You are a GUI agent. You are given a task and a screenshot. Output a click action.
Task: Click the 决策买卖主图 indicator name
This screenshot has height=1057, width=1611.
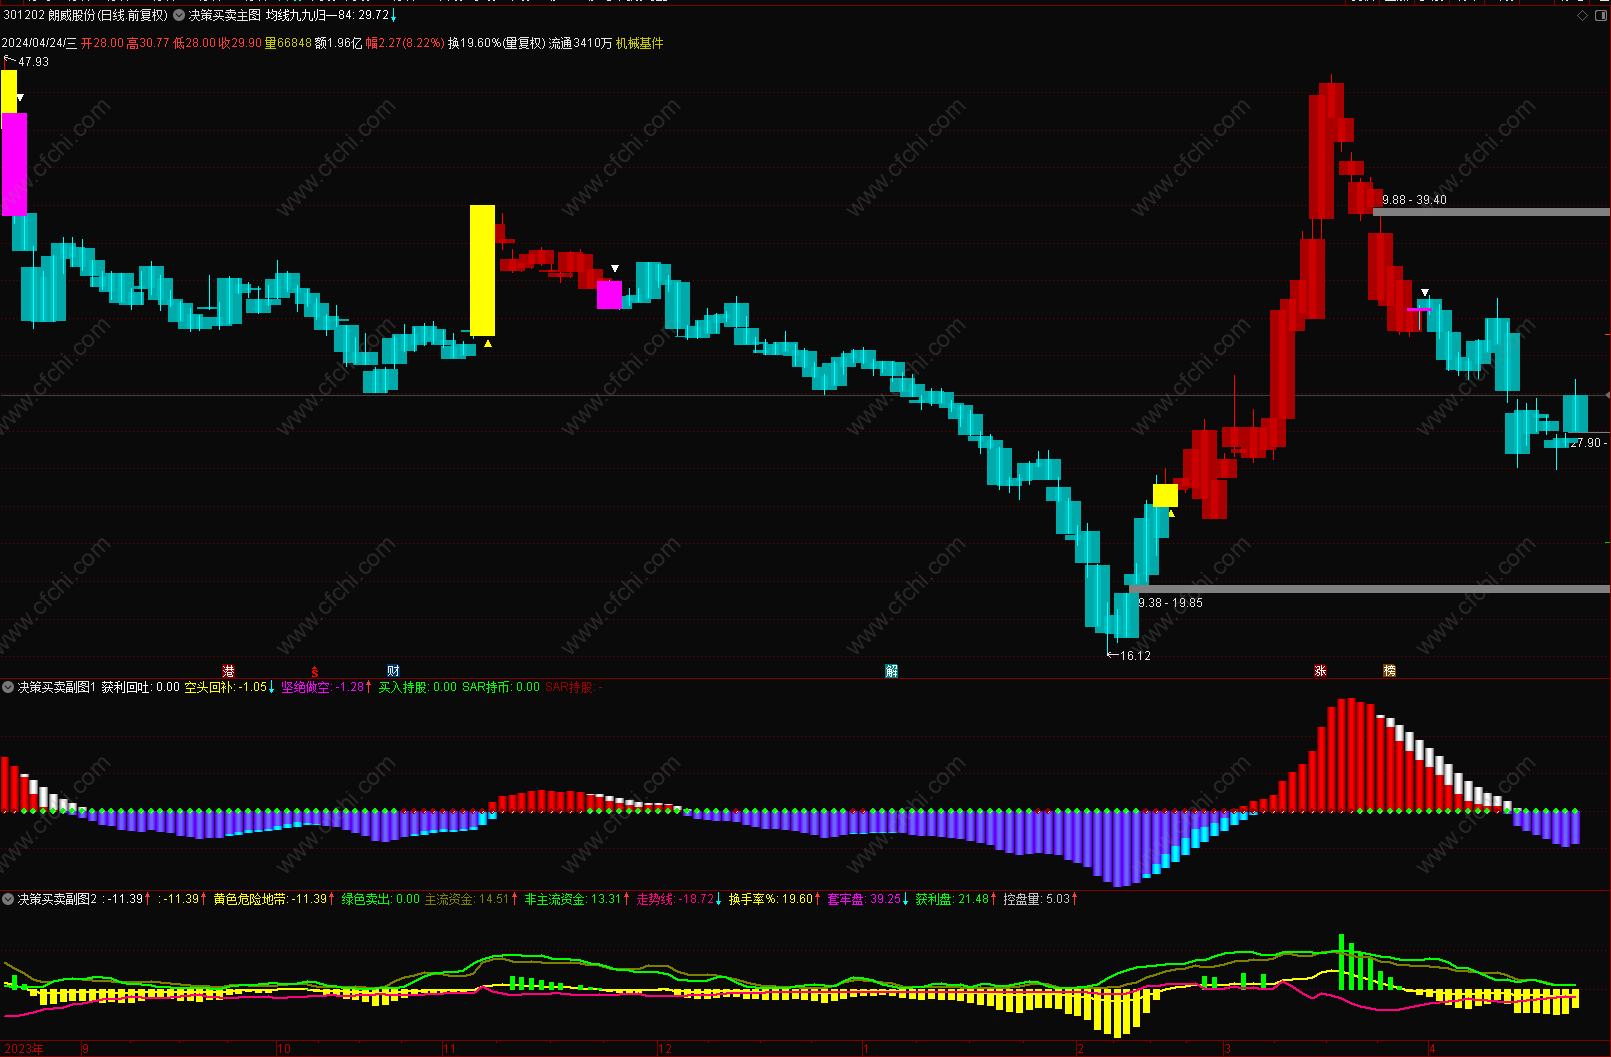(x=225, y=16)
